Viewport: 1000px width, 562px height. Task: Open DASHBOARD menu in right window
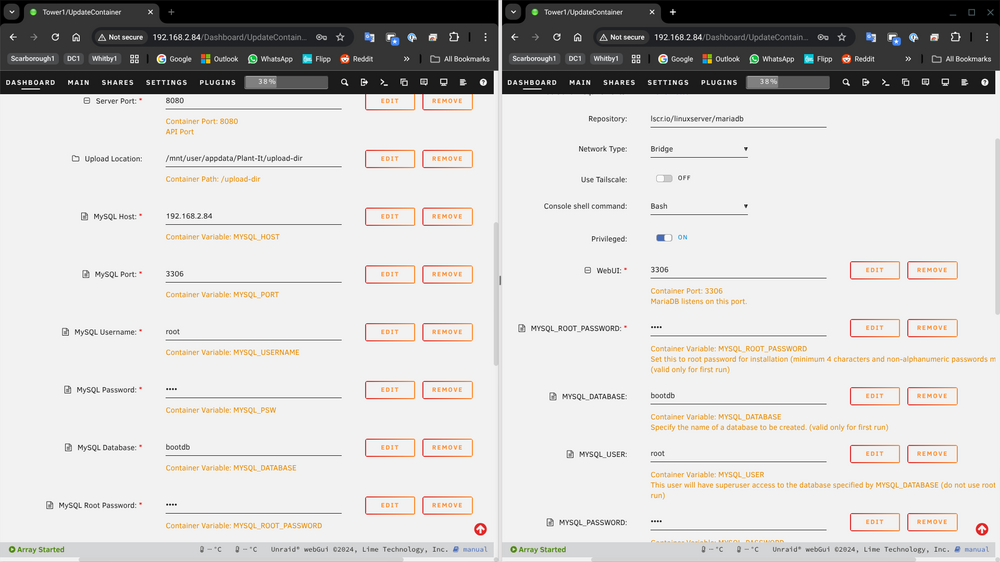point(532,82)
